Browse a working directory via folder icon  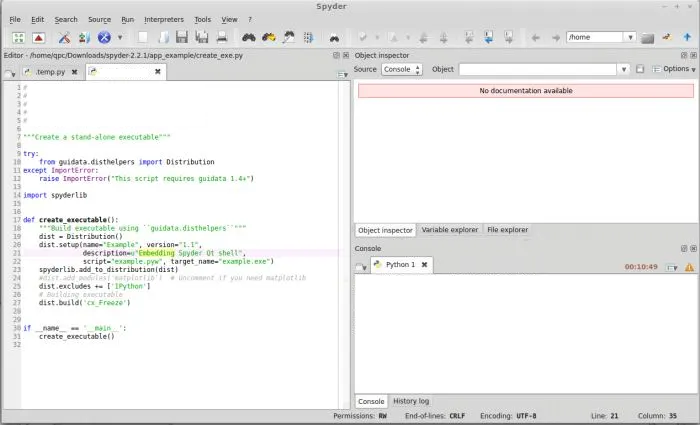(x=647, y=38)
